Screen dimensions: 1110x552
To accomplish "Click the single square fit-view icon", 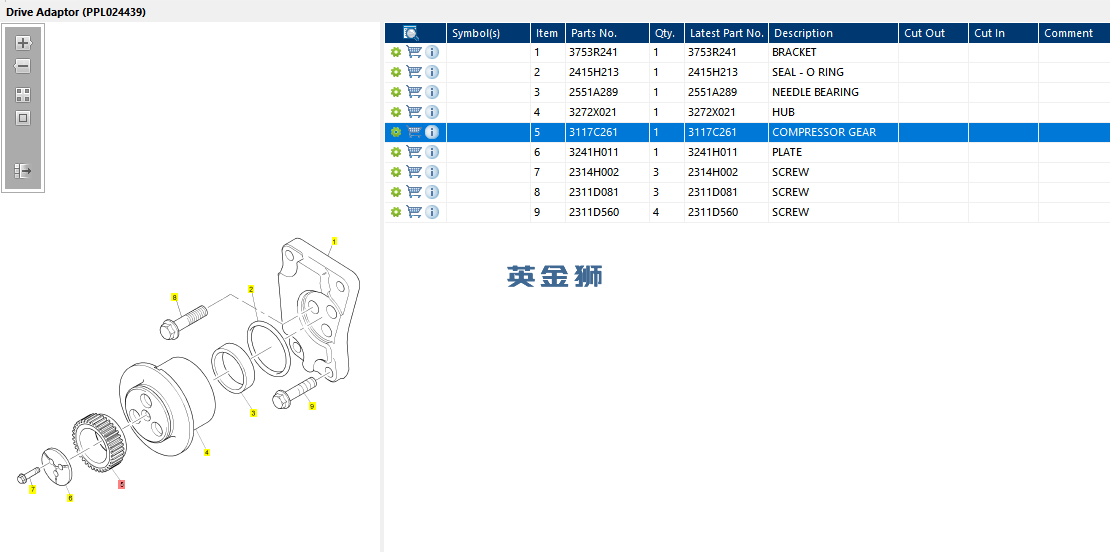I will click(x=23, y=118).
